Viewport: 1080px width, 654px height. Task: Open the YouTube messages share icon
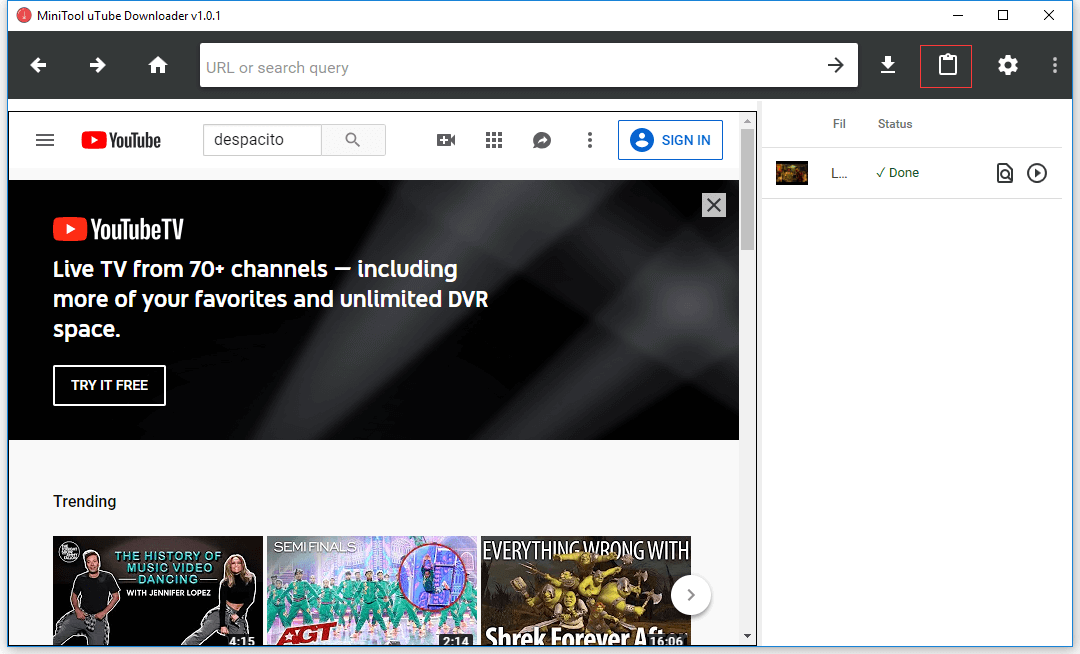[542, 140]
